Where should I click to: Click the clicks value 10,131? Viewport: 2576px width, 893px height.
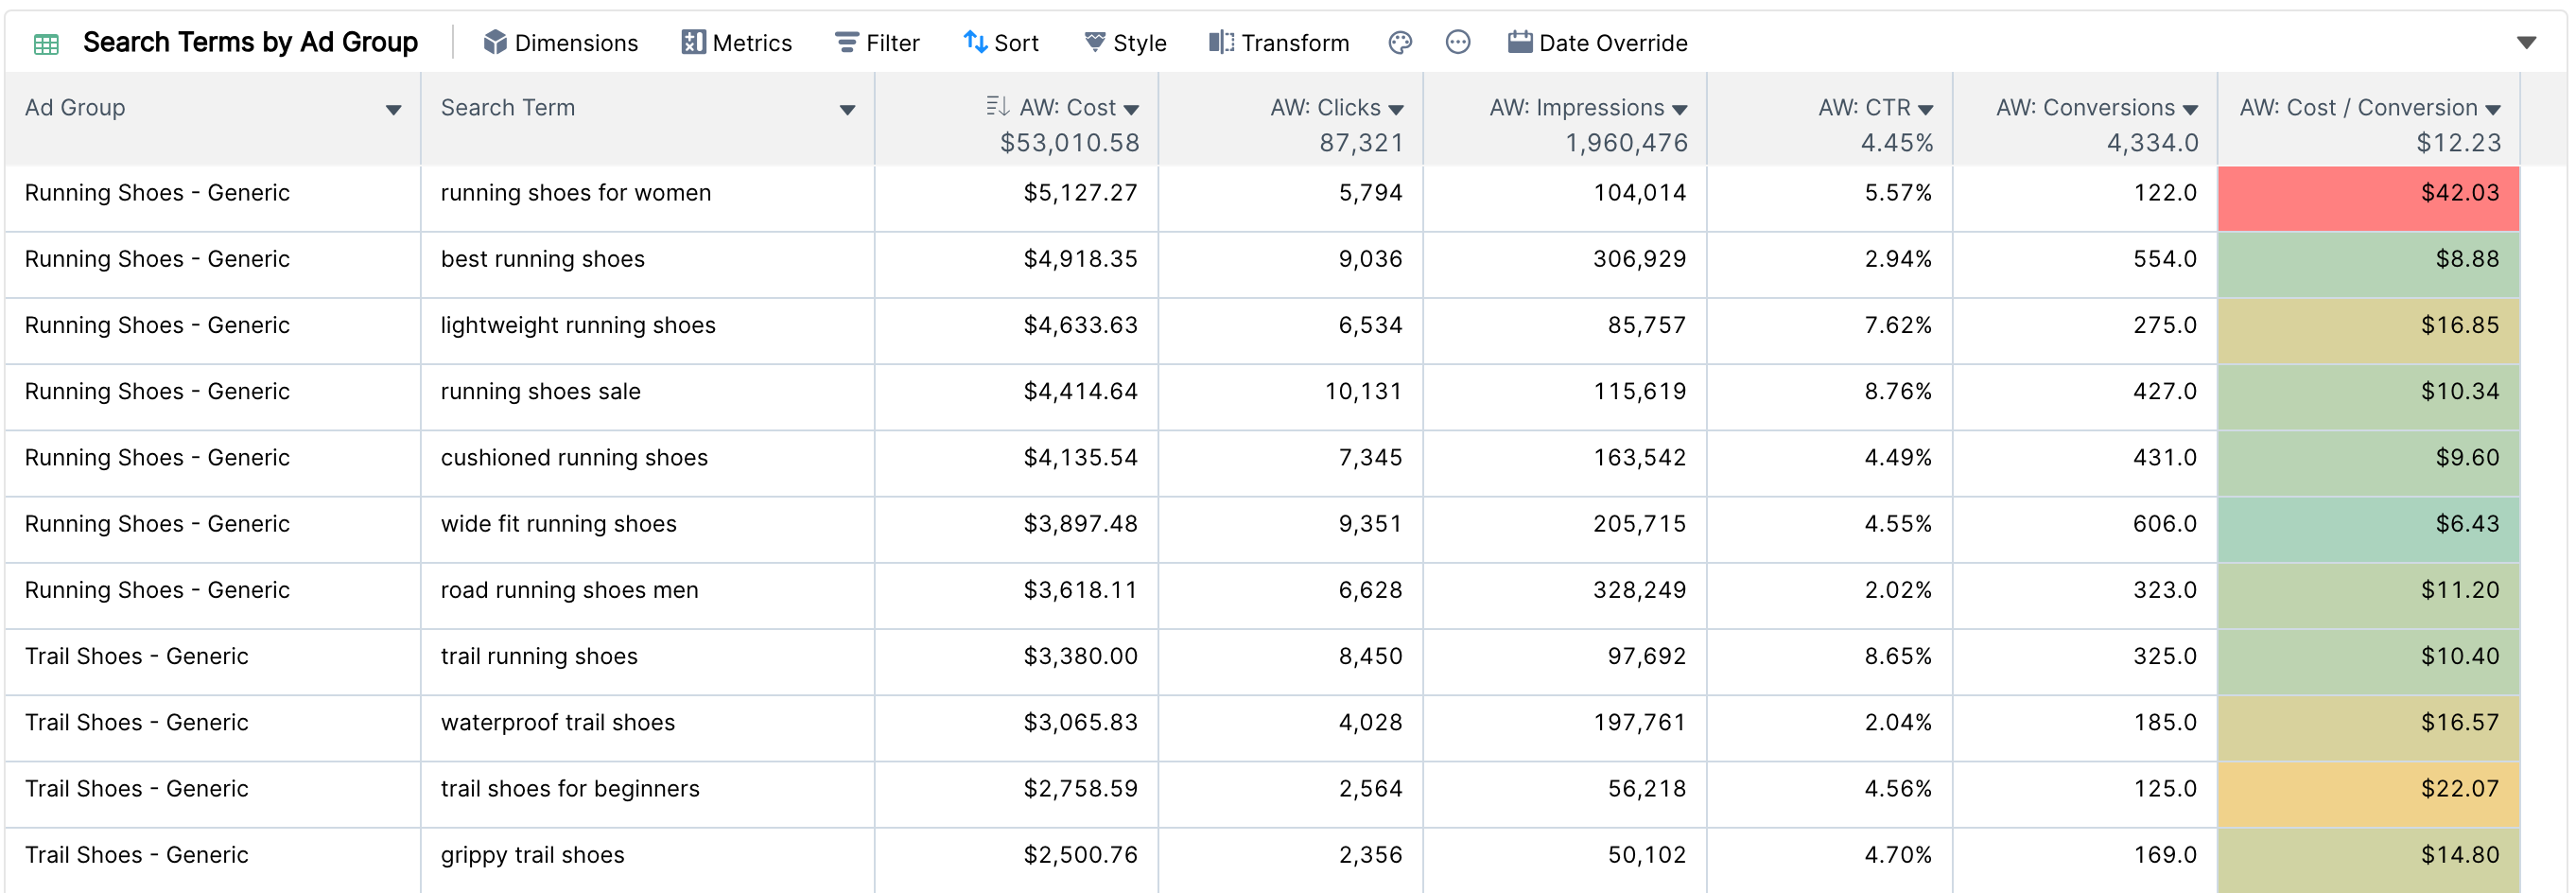point(1364,391)
